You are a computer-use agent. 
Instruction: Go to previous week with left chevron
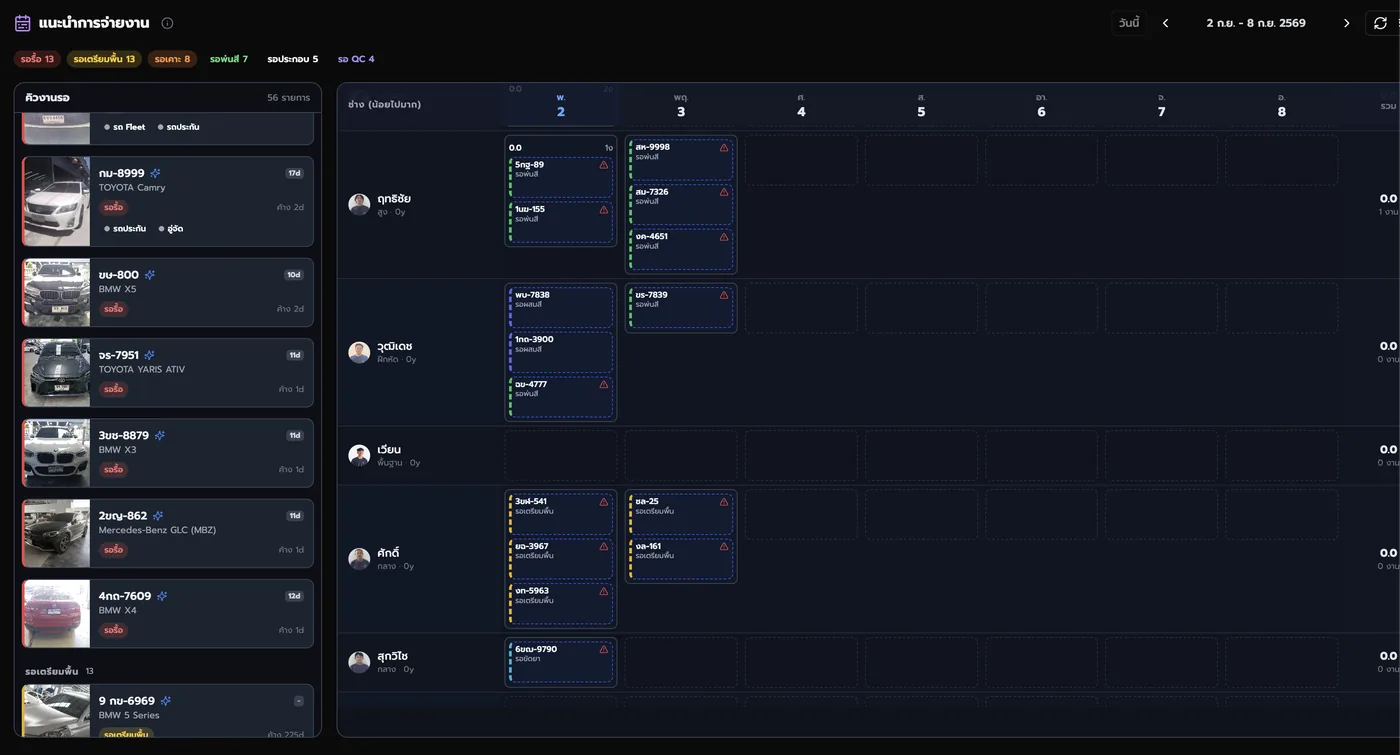[1165, 23]
